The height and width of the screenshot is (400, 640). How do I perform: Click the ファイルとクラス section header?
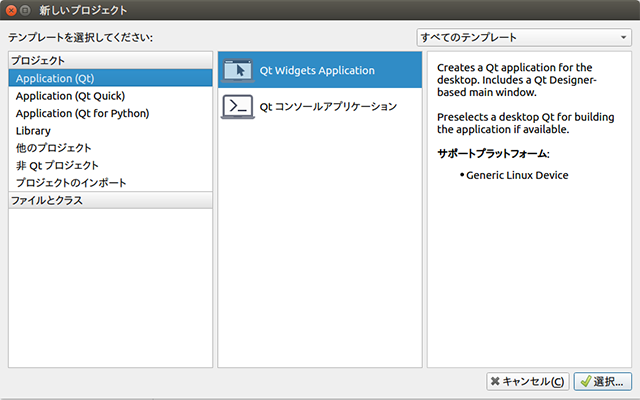click(110, 200)
